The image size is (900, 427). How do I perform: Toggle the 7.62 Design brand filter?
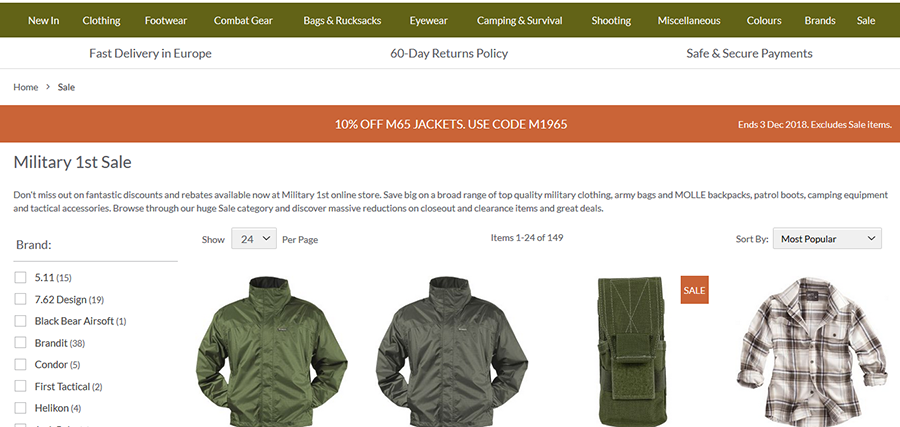click(20, 299)
